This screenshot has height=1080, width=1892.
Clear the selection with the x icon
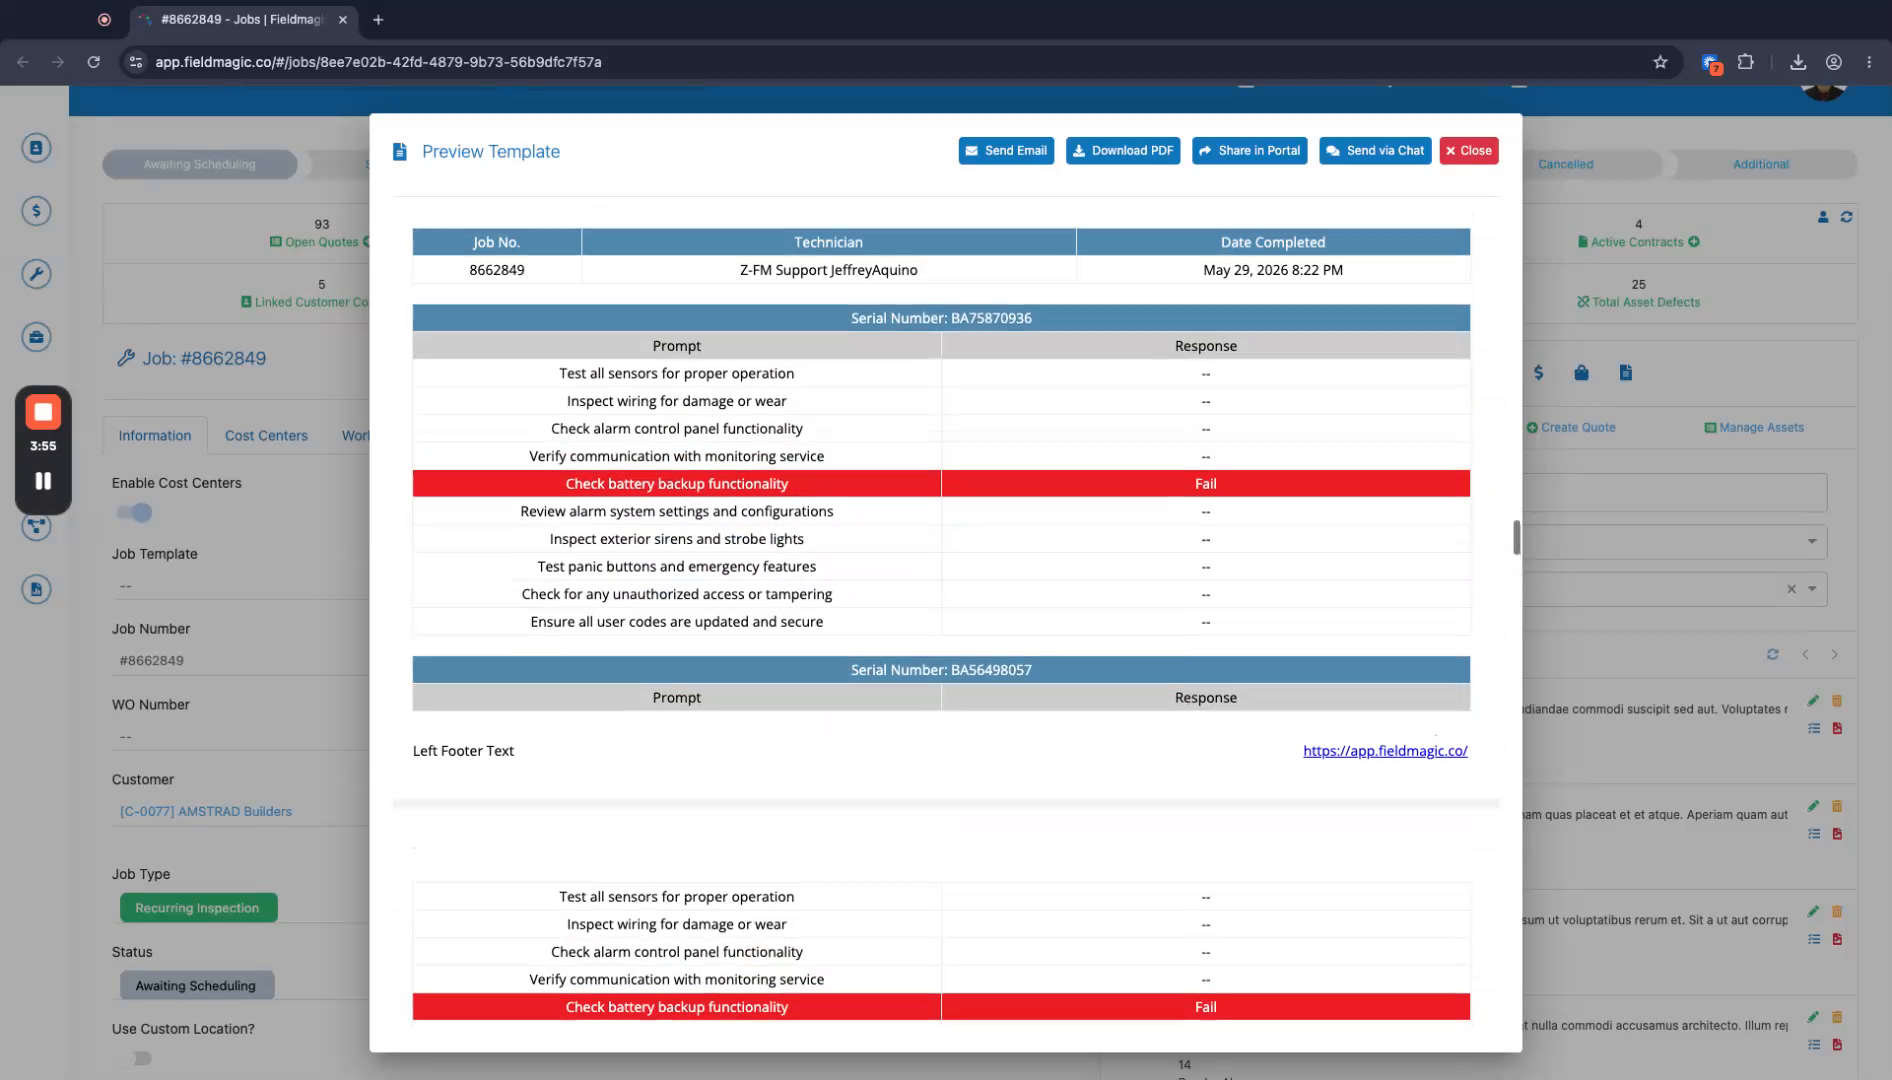1791,589
